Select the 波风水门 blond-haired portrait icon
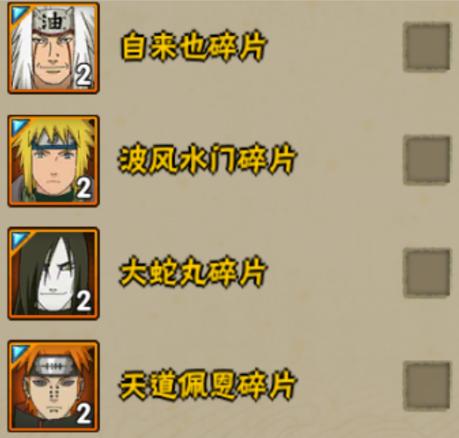Screen dimensions: 459x438 53,161
